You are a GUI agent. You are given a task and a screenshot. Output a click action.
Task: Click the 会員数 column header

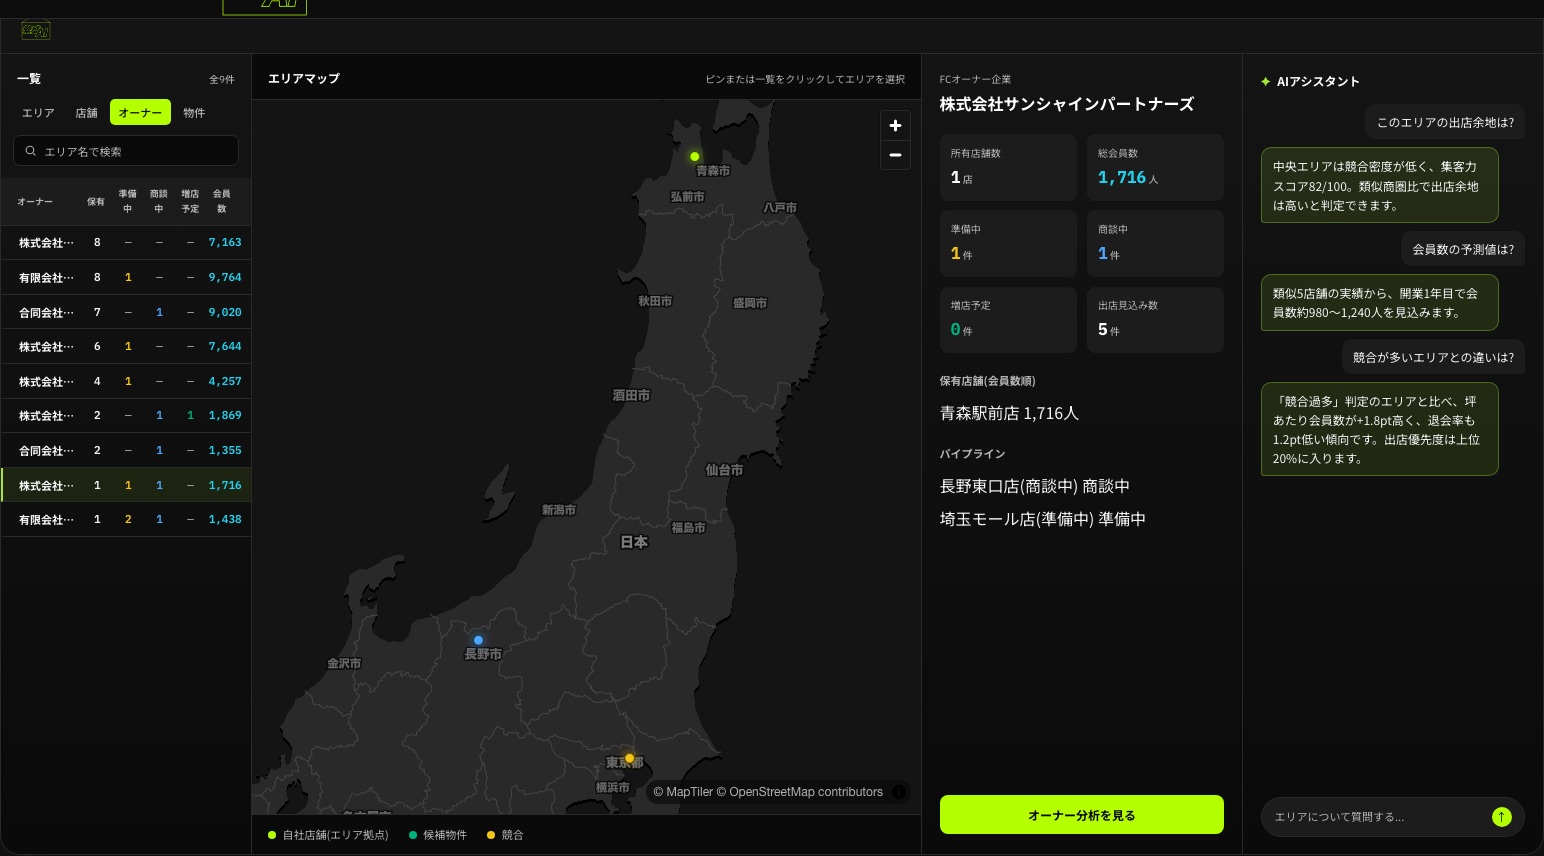tap(221, 201)
